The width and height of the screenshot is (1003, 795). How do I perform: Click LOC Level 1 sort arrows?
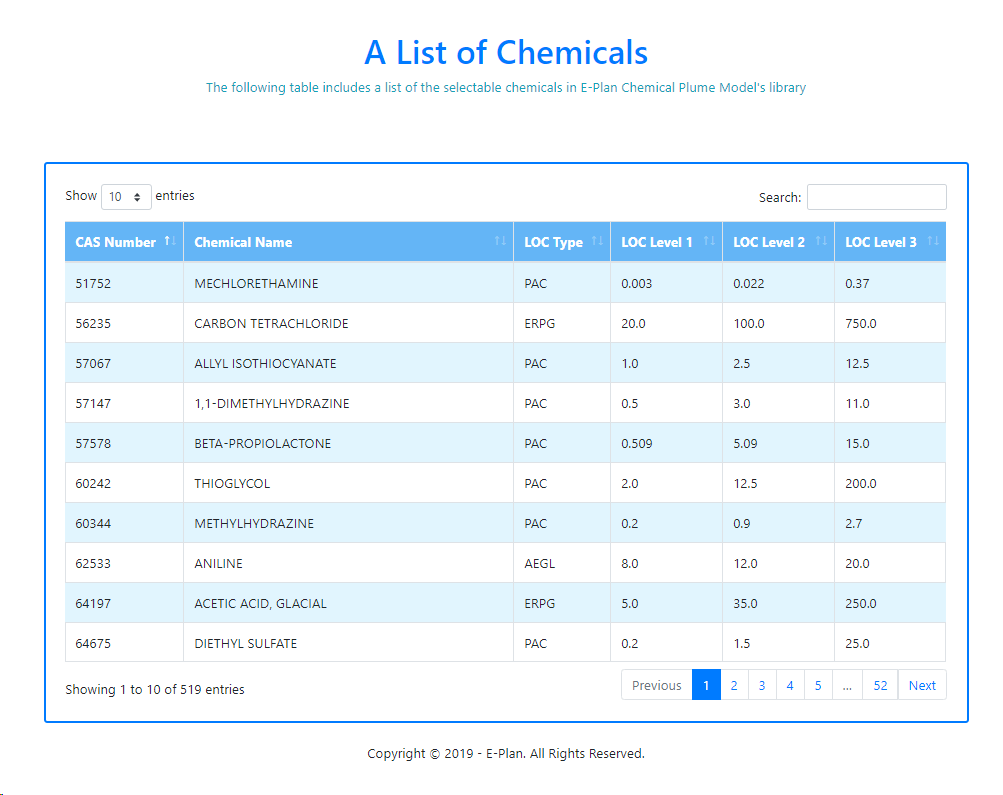click(x=709, y=241)
